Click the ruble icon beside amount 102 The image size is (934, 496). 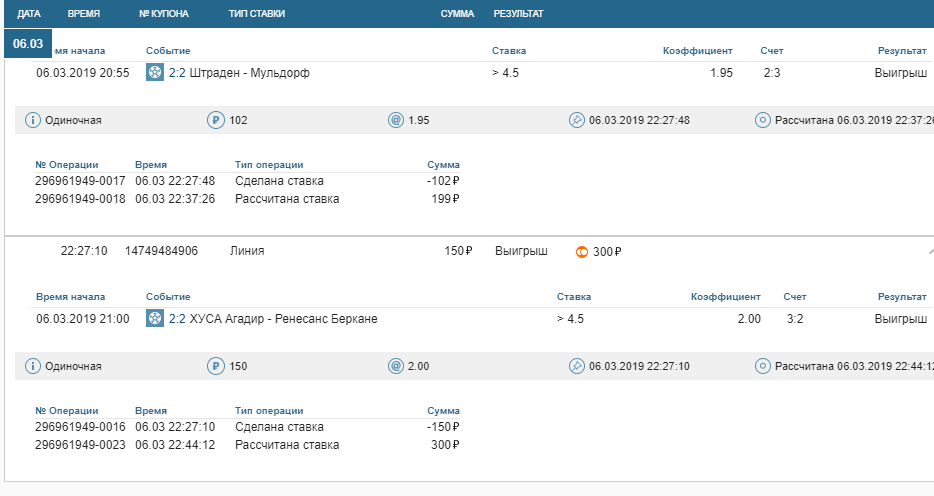coord(215,120)
